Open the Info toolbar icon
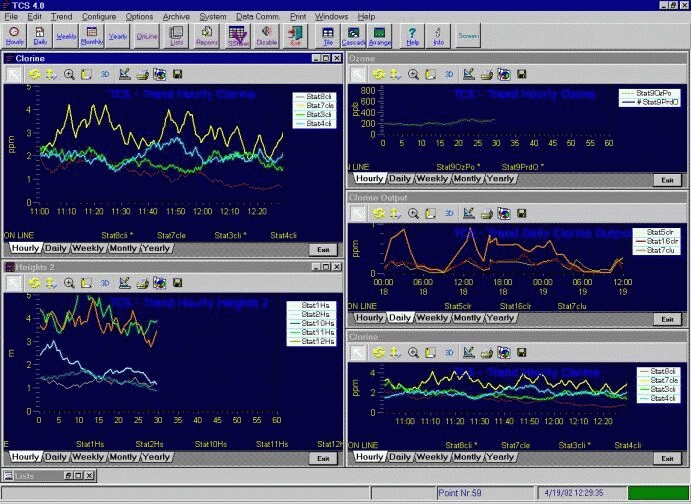 (438, 36)
